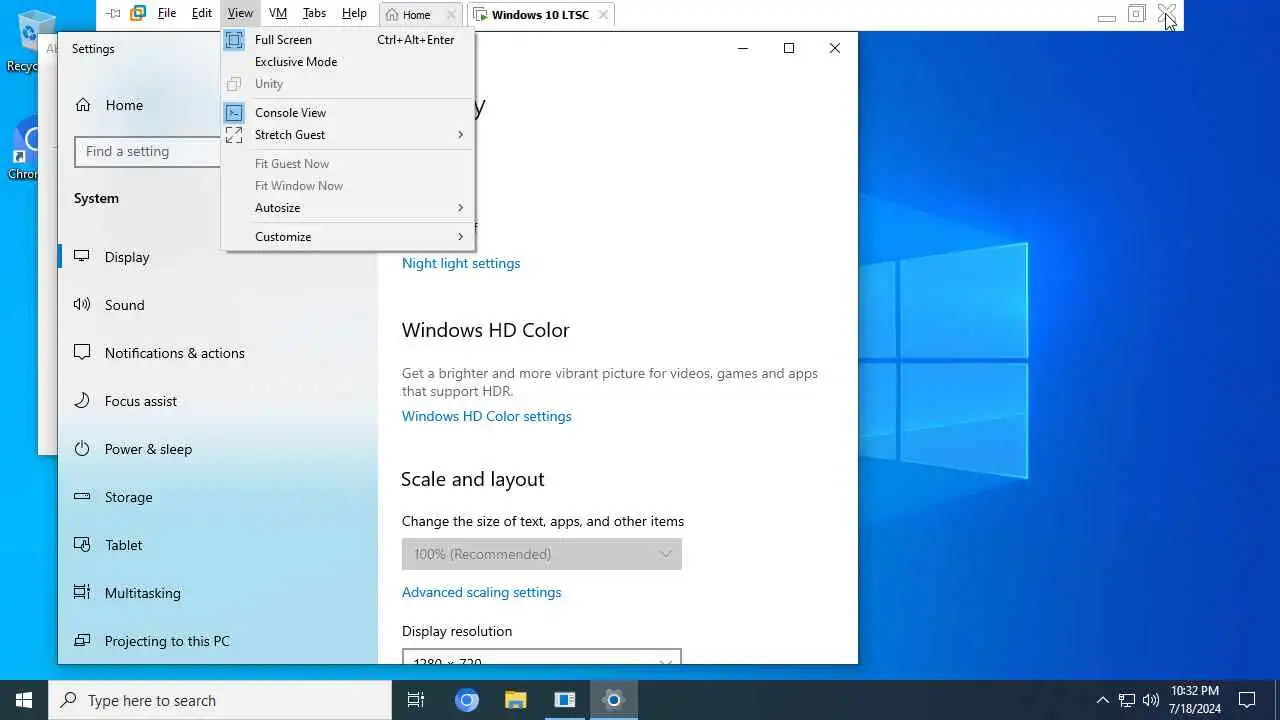The height and width of the screenshot is (720, 1280).
Task: Open Task View from taskbar
Action: pyautogui.click(x=416, y=700)
